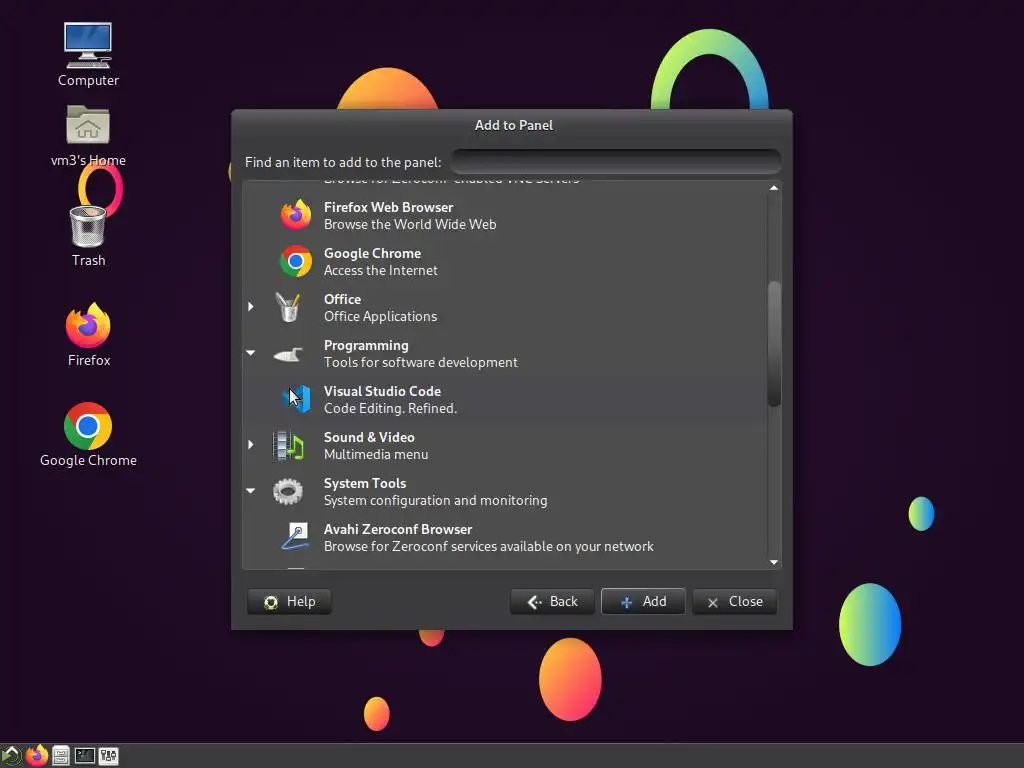Click the Sound & Video multimedia icon
This screenshot has width=1024, height=768.
288,445
